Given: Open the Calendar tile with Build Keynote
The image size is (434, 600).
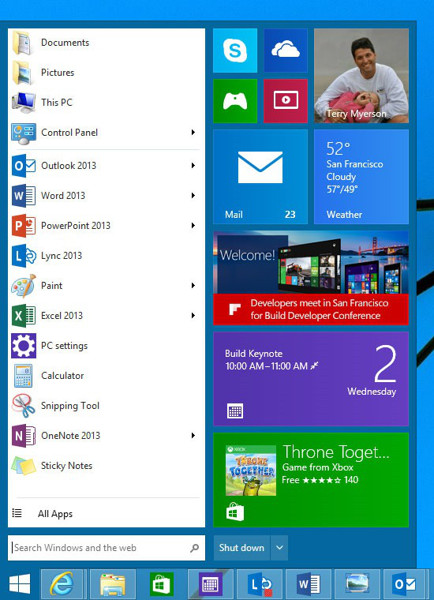Looking at the screenshot, I should (x=311, y=379).
